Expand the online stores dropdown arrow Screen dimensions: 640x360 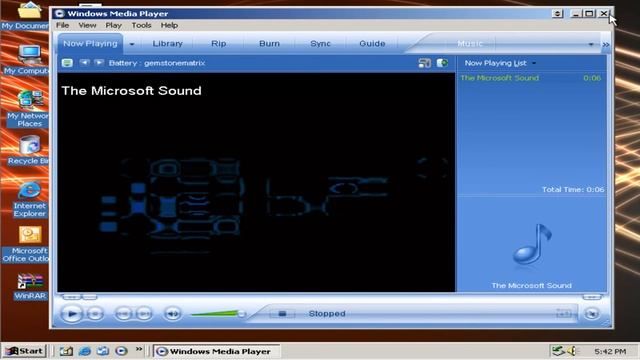591,44
